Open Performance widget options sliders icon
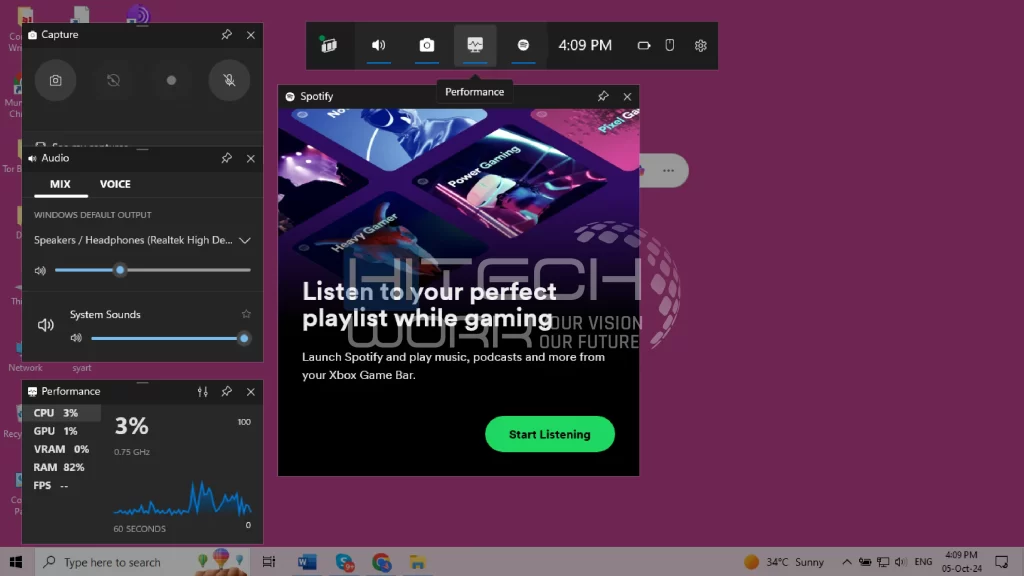This screenshot has height=576, width=1024. coord(203,392)
